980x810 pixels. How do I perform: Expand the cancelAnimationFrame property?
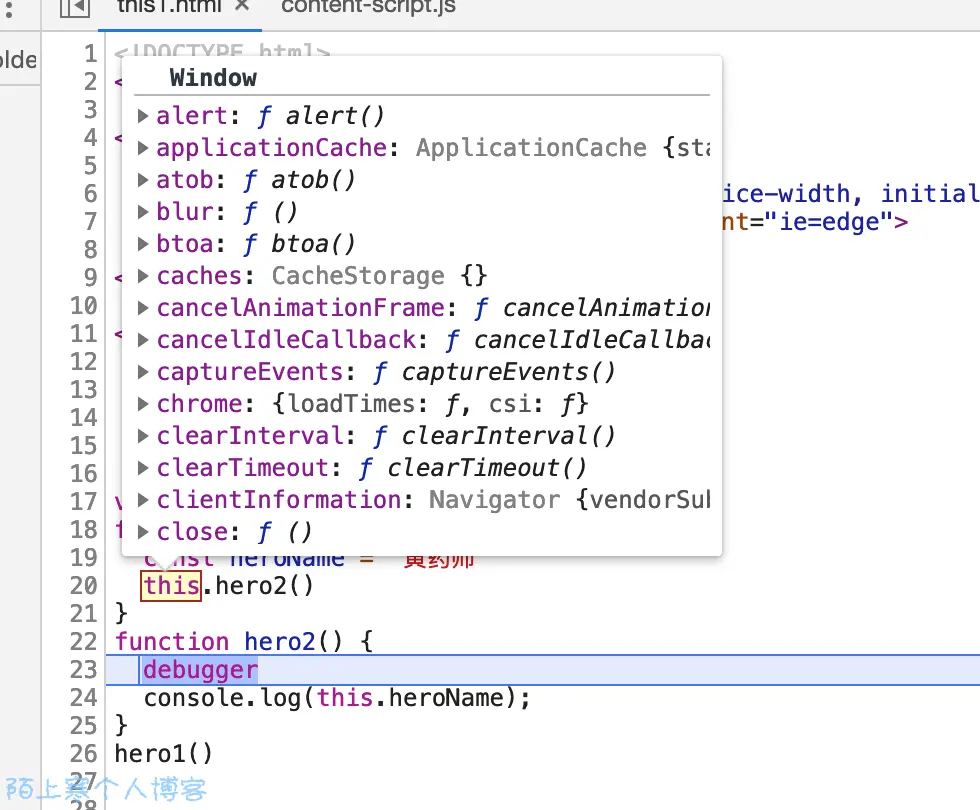coord(143,308)
